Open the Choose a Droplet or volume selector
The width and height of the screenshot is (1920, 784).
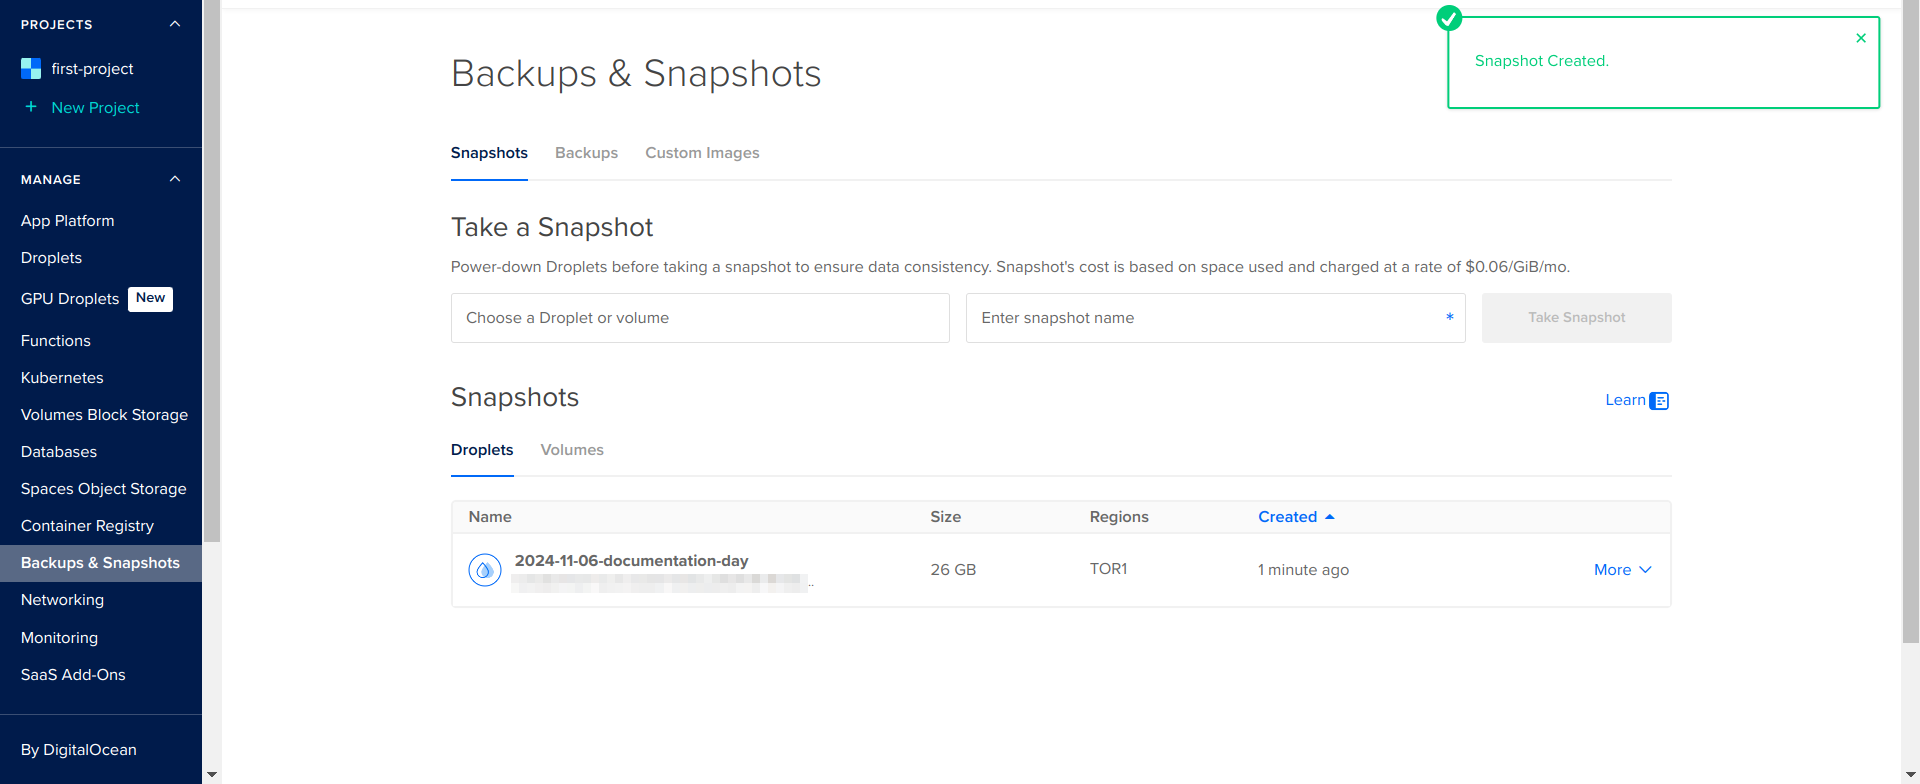point(700,318)
